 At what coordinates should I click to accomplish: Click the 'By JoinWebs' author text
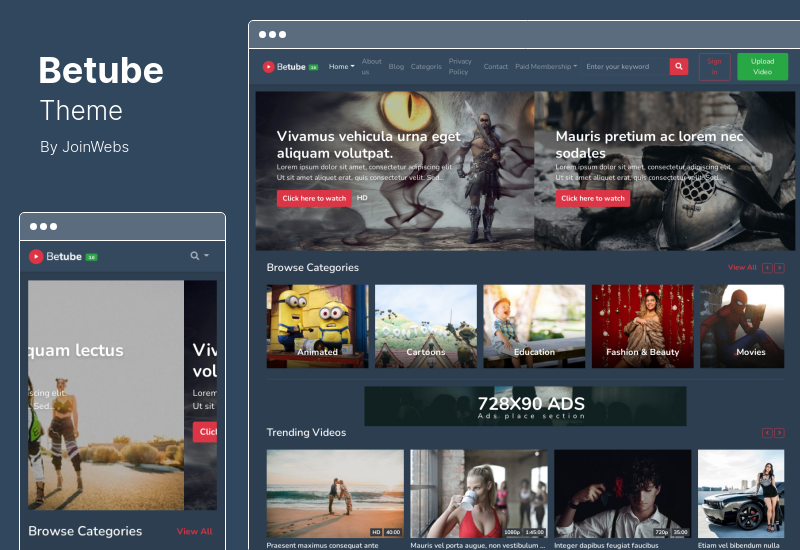tap(85, 147)
